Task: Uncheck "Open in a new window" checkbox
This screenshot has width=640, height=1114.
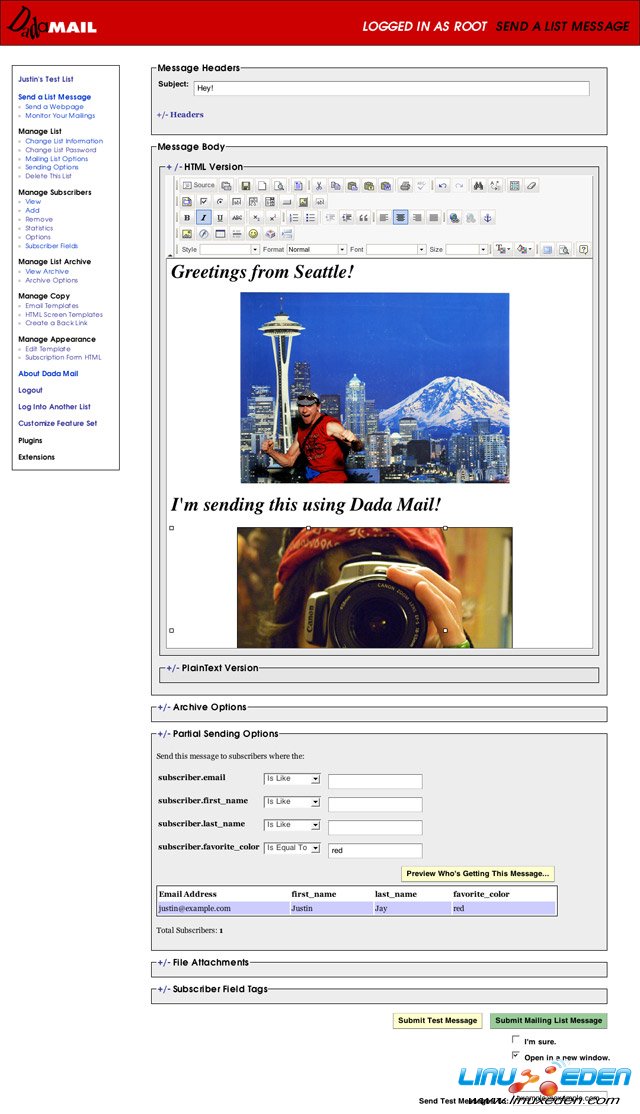Action: point(516,1056)
